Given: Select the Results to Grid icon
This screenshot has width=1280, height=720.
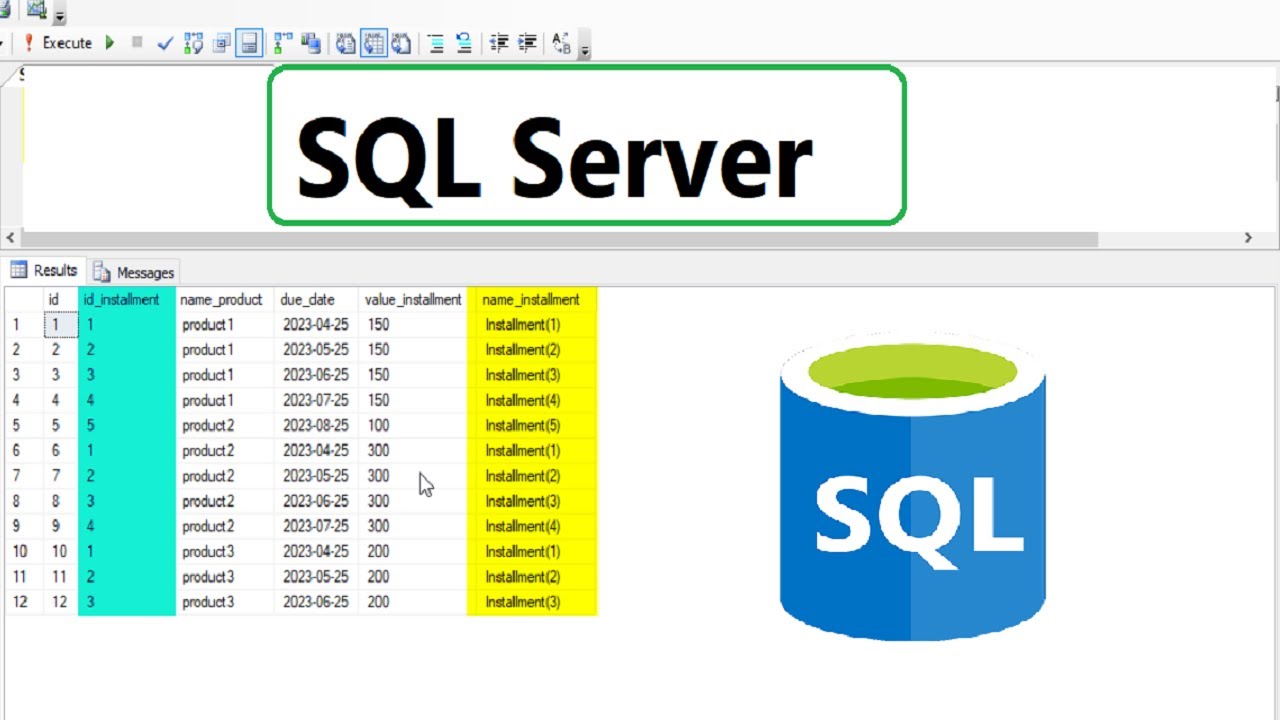Looking at the screenshot, I should [374, 43].
